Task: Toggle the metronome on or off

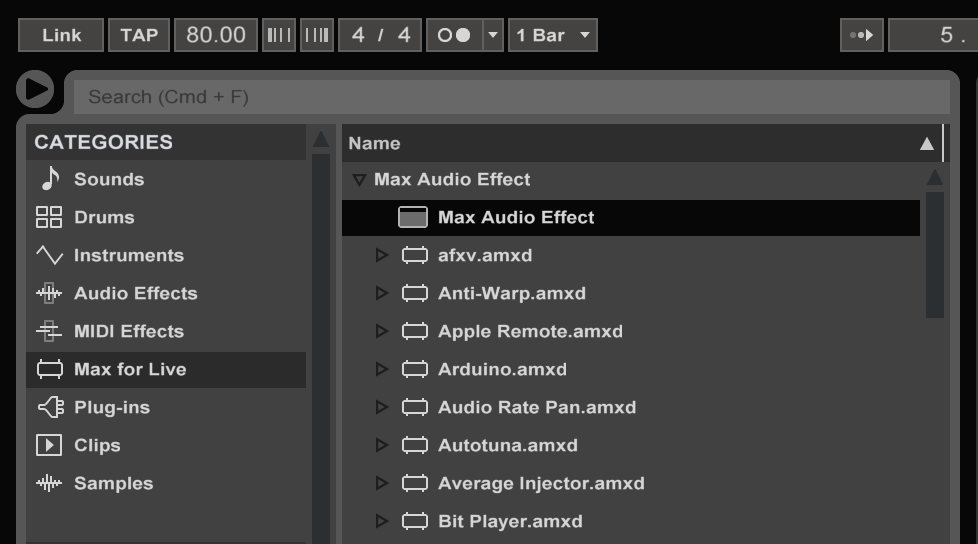Action: point(454,35)
